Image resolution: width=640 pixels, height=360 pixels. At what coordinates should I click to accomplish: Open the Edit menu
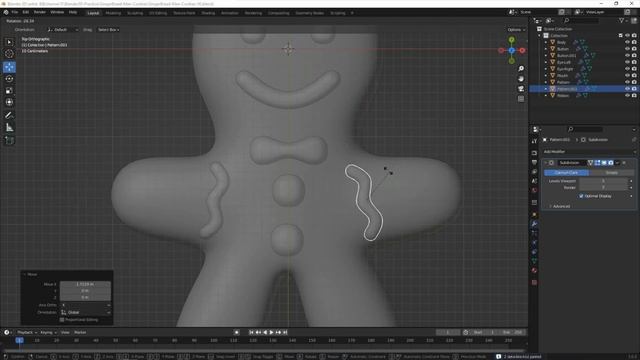[26, 13]
